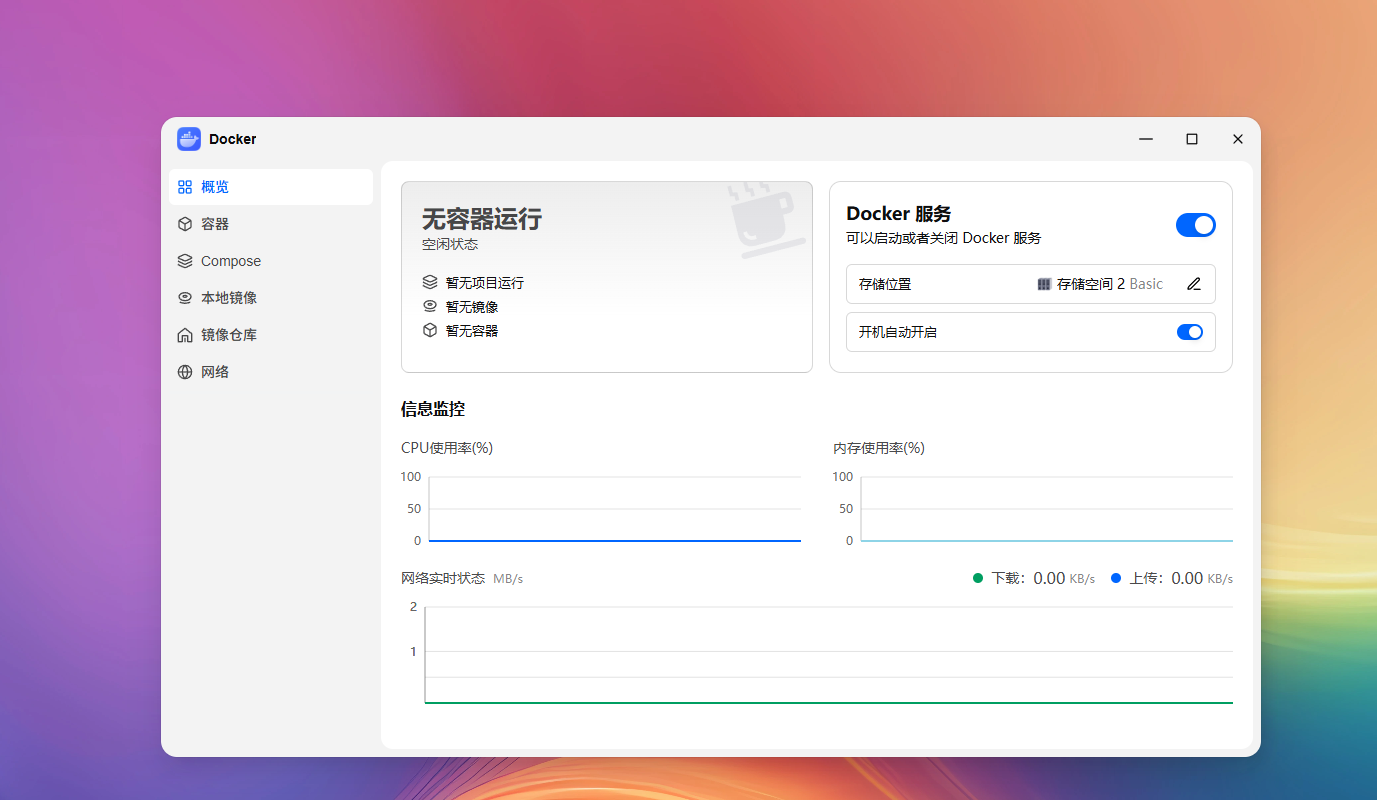The height and width of the screenshot is (800, 1377).
Task: Click the 开机自动开启 row label
Action: (x=898, y=332)
